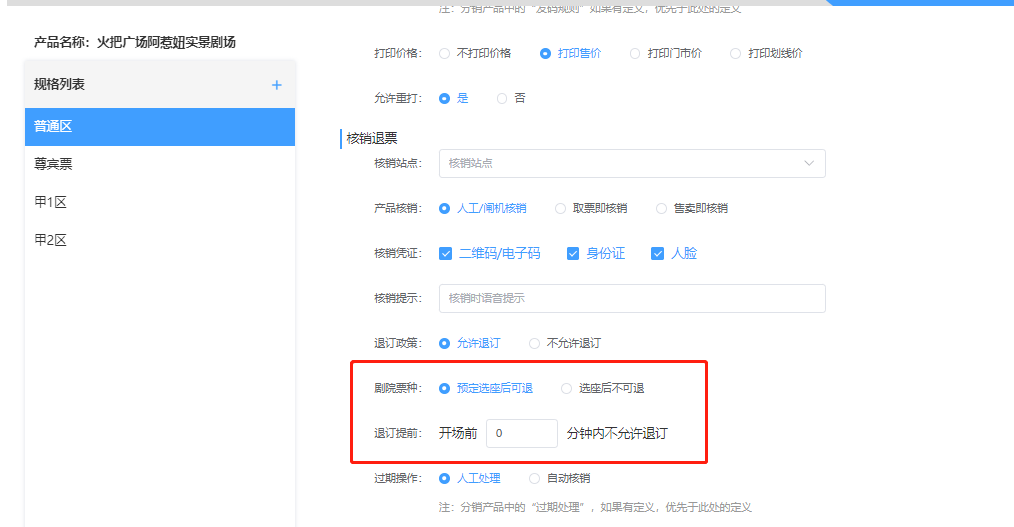
Task: Select the 打印划线价 radio button
Action: coord(736,54)
